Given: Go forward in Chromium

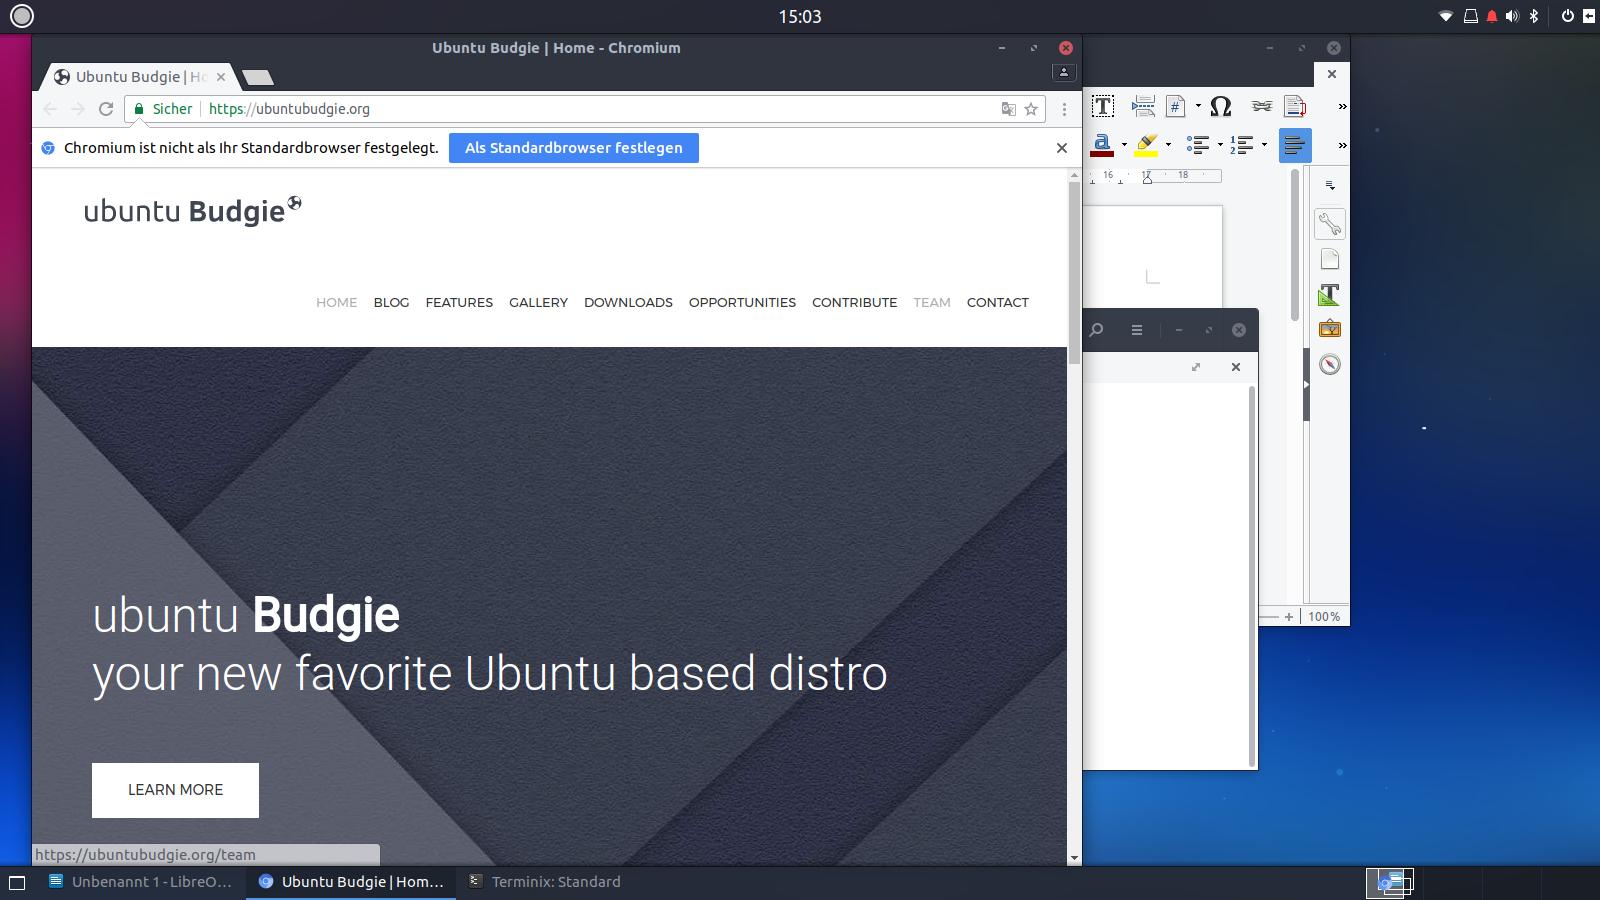Looking at the screenshot, I should click(x=78, y=109).
